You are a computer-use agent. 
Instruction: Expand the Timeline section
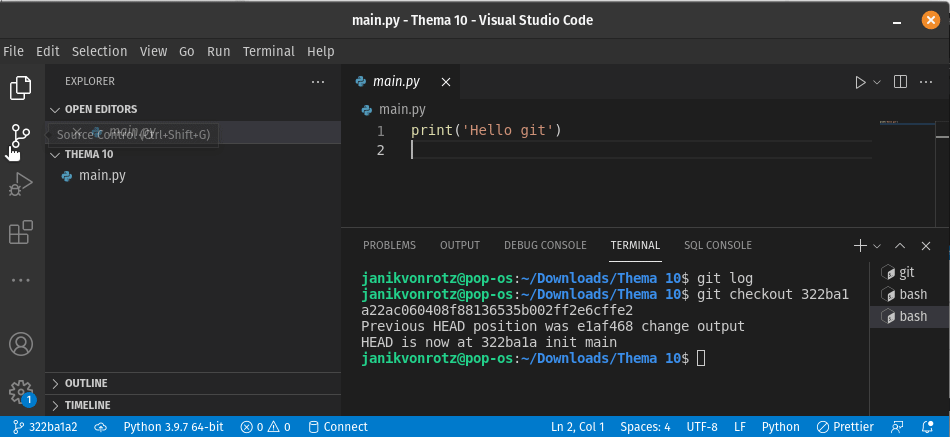(193, 405)
